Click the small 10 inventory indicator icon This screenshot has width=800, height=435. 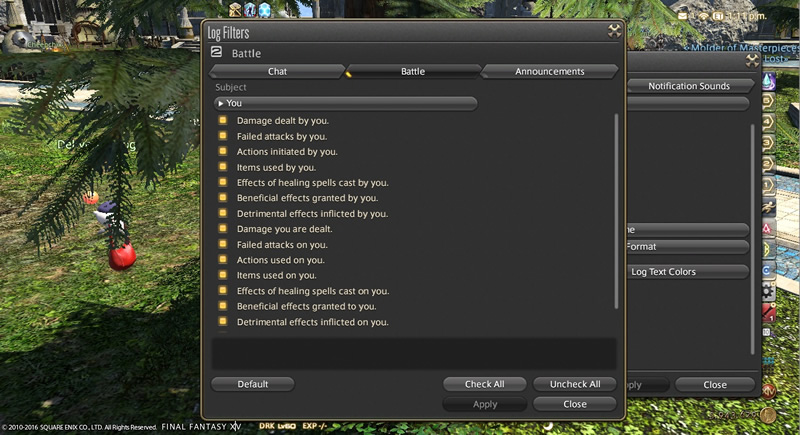(766, 332)
